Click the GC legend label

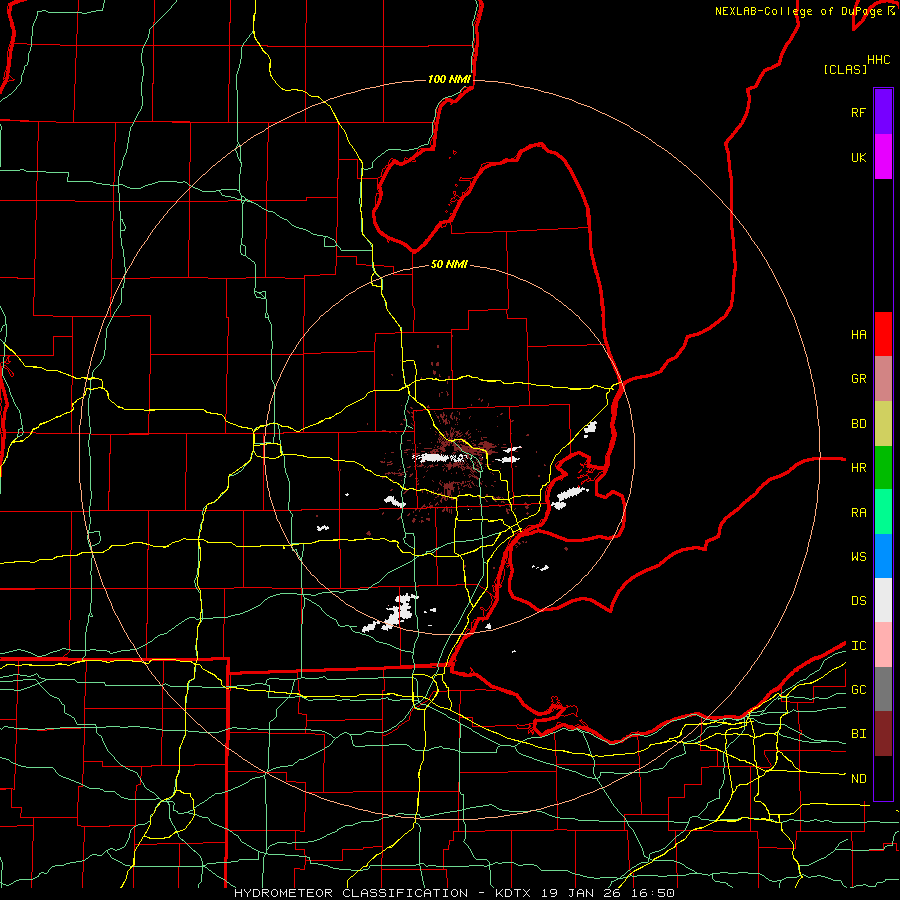point(858,689)
